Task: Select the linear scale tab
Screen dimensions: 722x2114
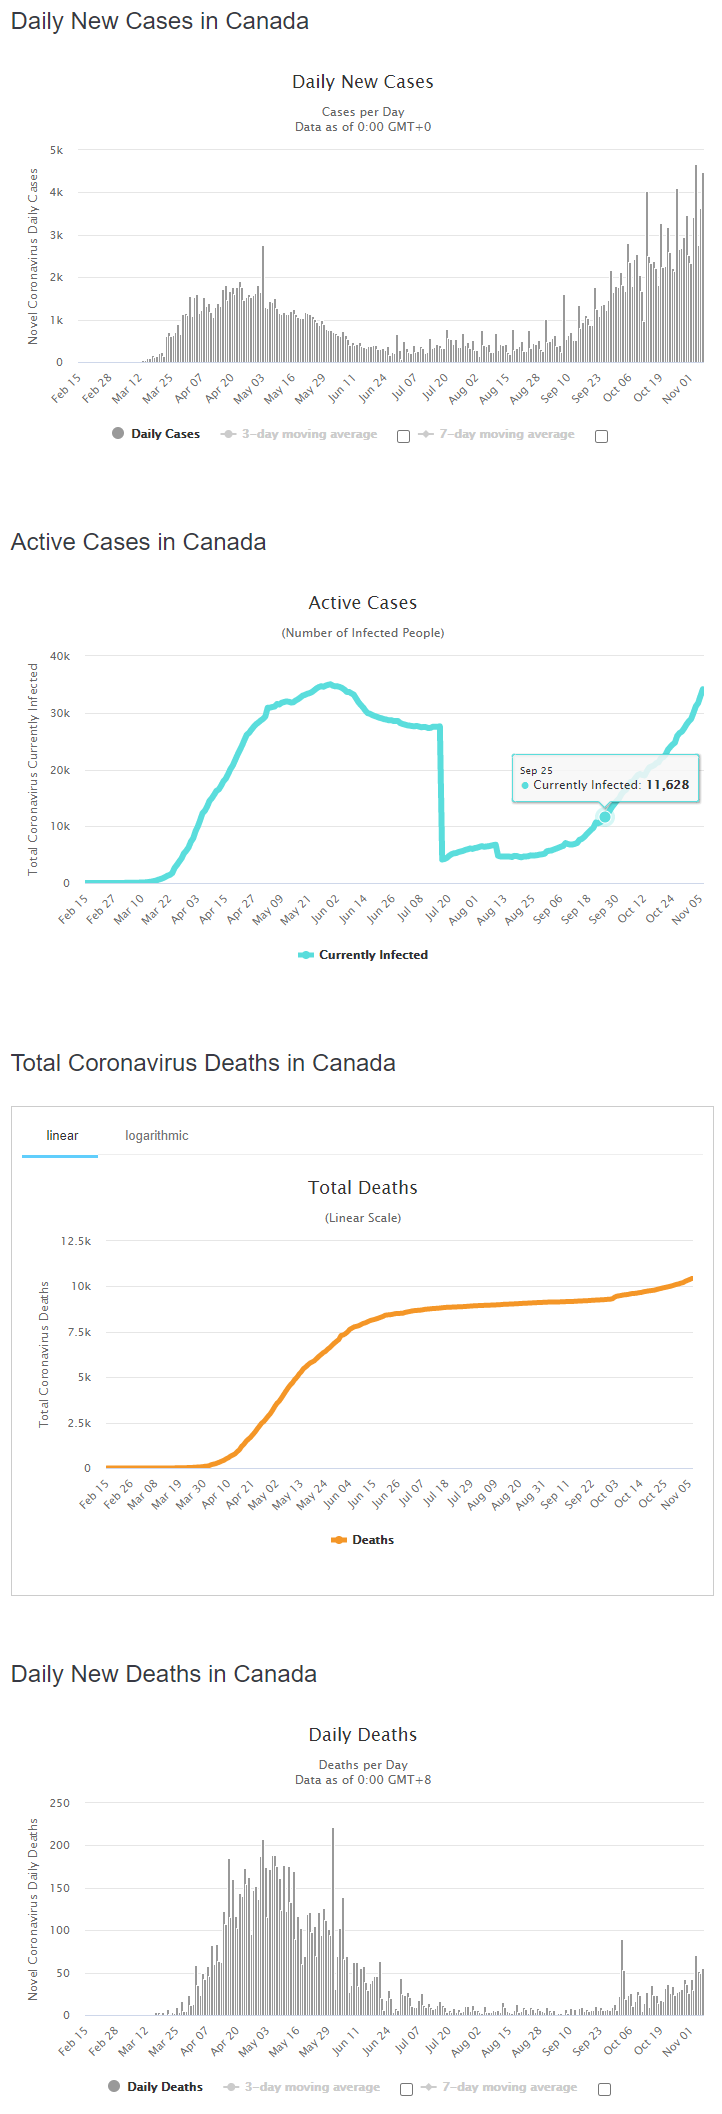Action: pyautogui.click(x=62, y=1135)
